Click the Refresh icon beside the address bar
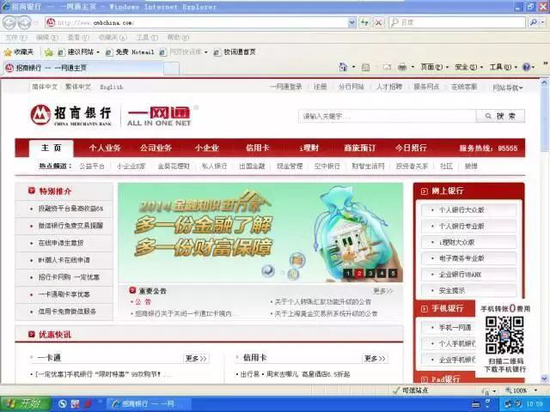Viewport: 550px width, 412px height. [x=365, y=23]
